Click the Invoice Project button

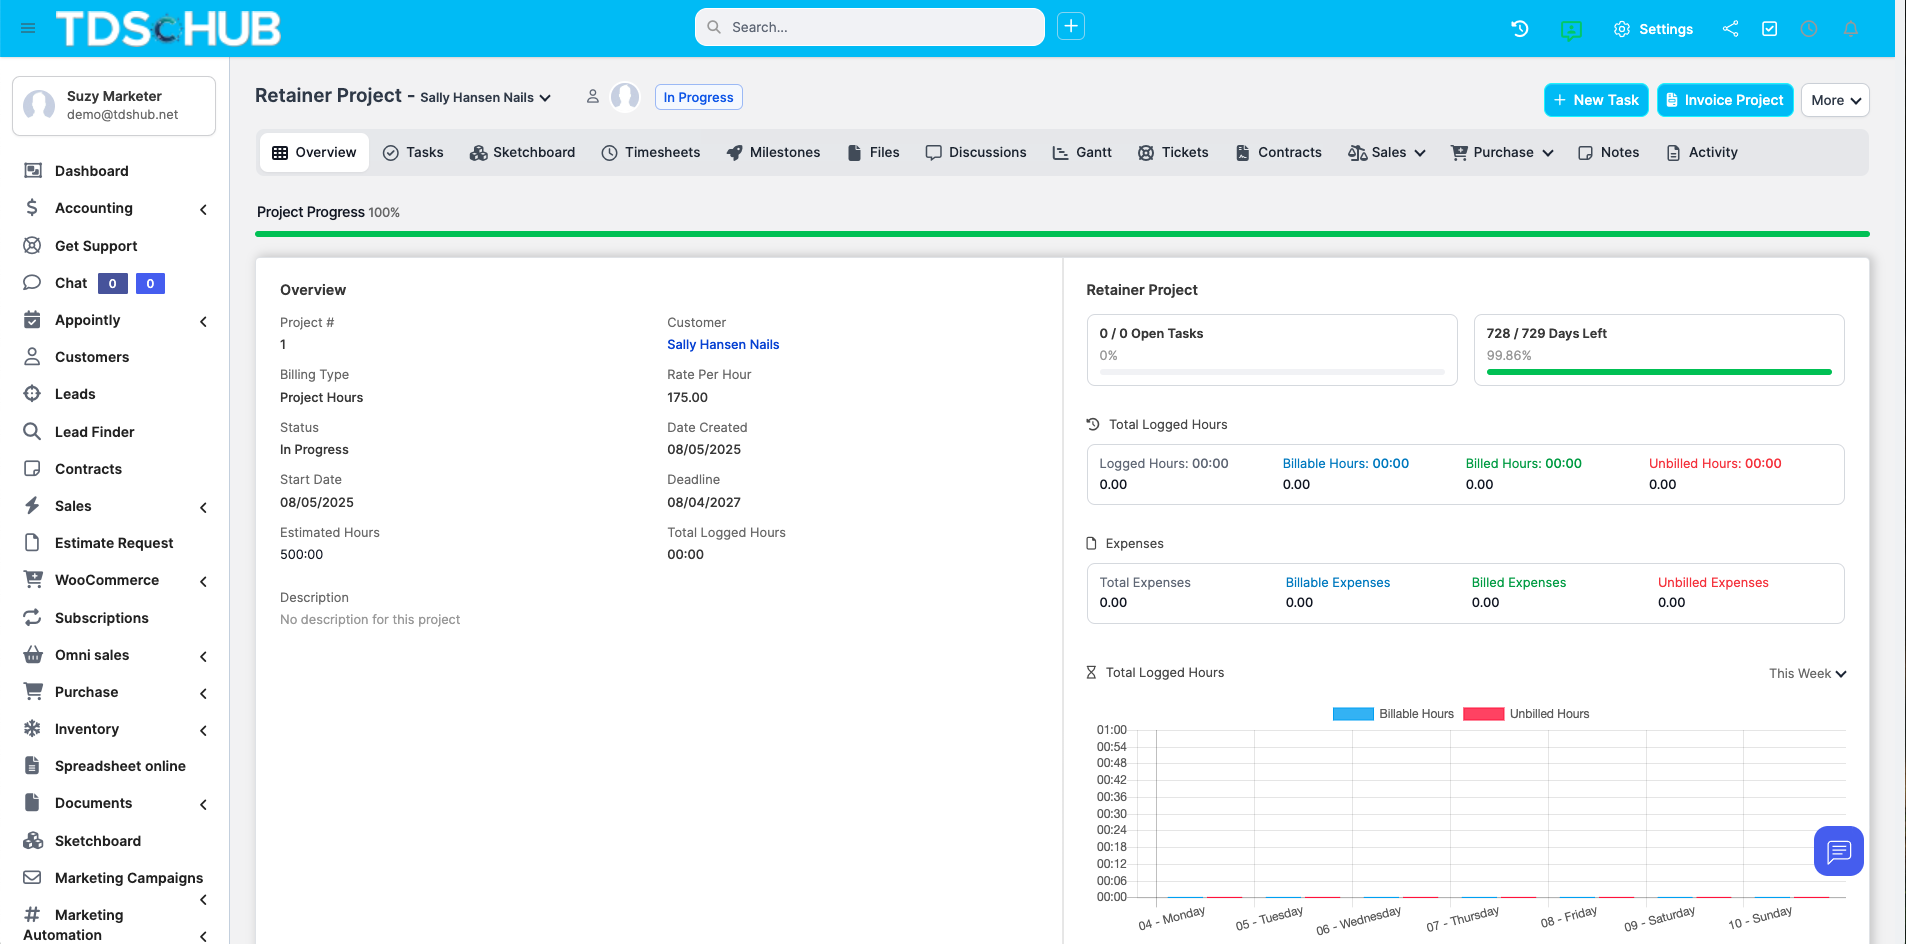tap(1724, 100)
